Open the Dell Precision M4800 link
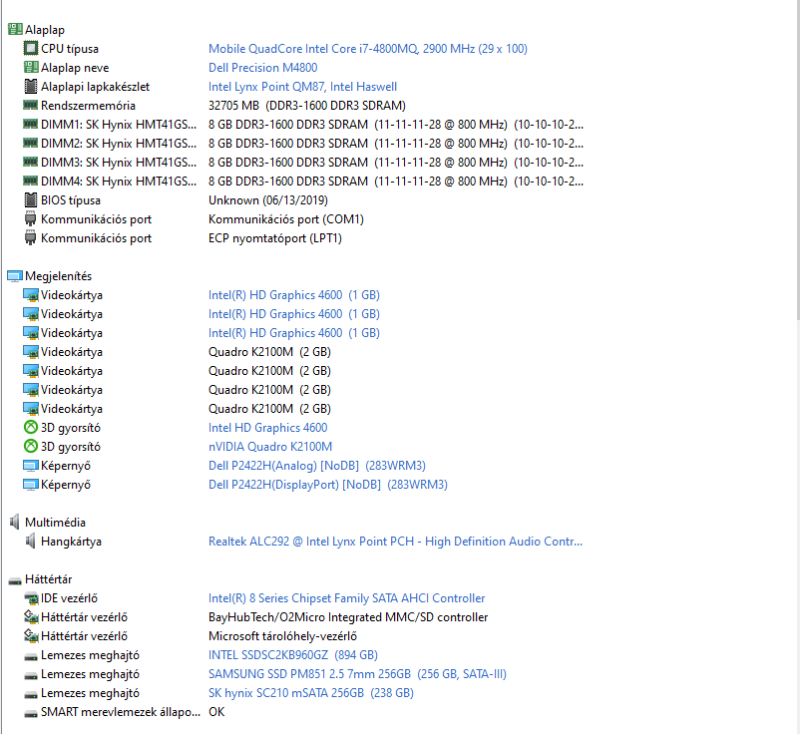Screen dimensions: 800x734 click(x=262, y=67)
